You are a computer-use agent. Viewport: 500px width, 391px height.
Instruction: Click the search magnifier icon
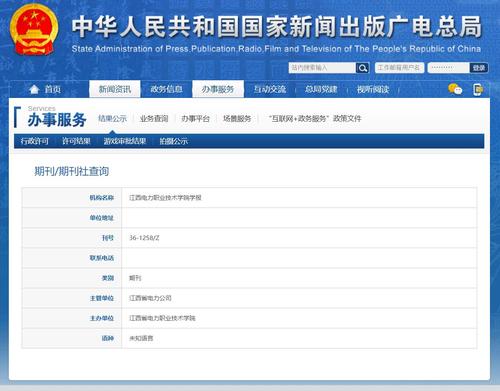pos(363,68)
